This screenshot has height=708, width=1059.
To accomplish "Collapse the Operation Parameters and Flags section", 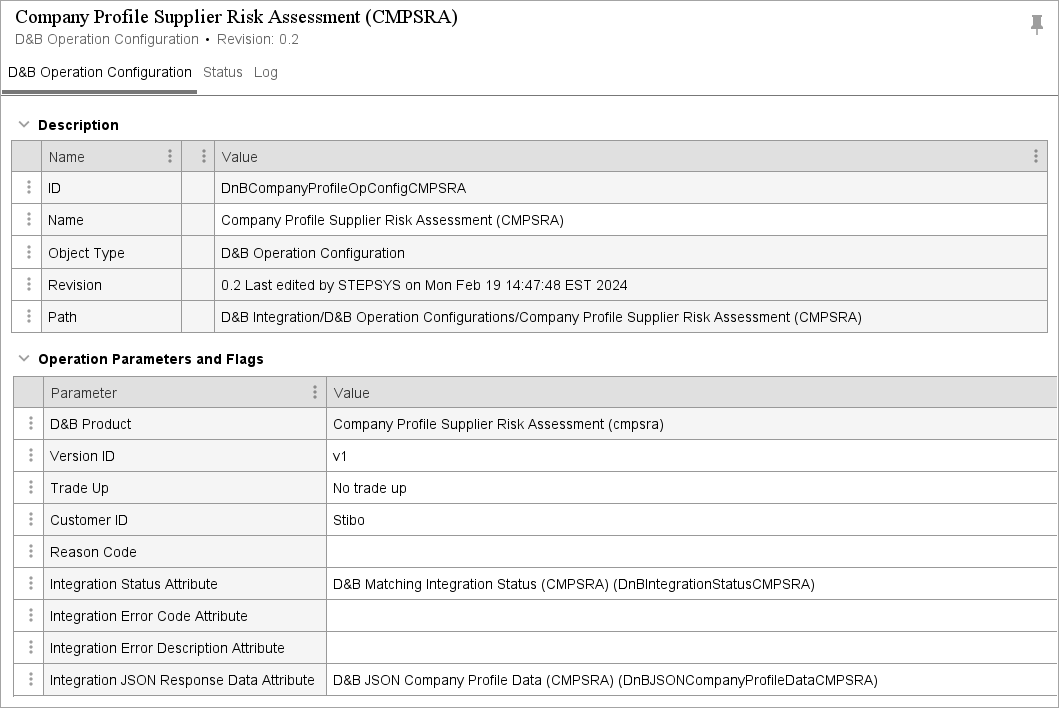I will tap(25, 359).
